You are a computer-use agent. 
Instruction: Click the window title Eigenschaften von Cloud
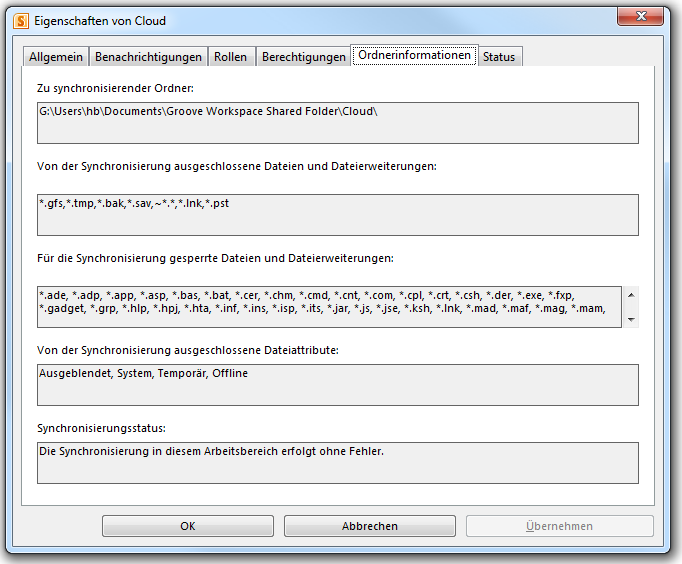[x=100, y=21]
